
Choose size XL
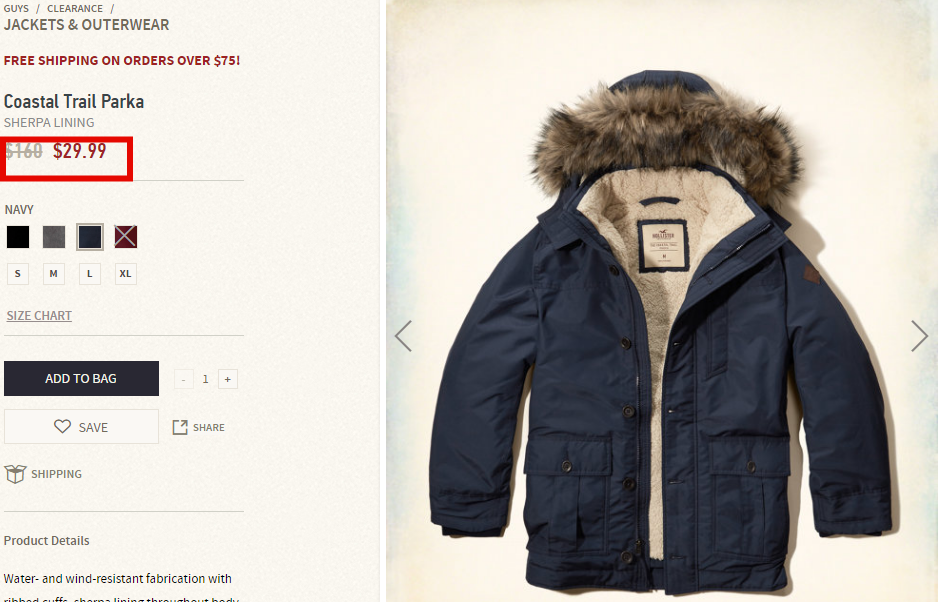(125, 274)
